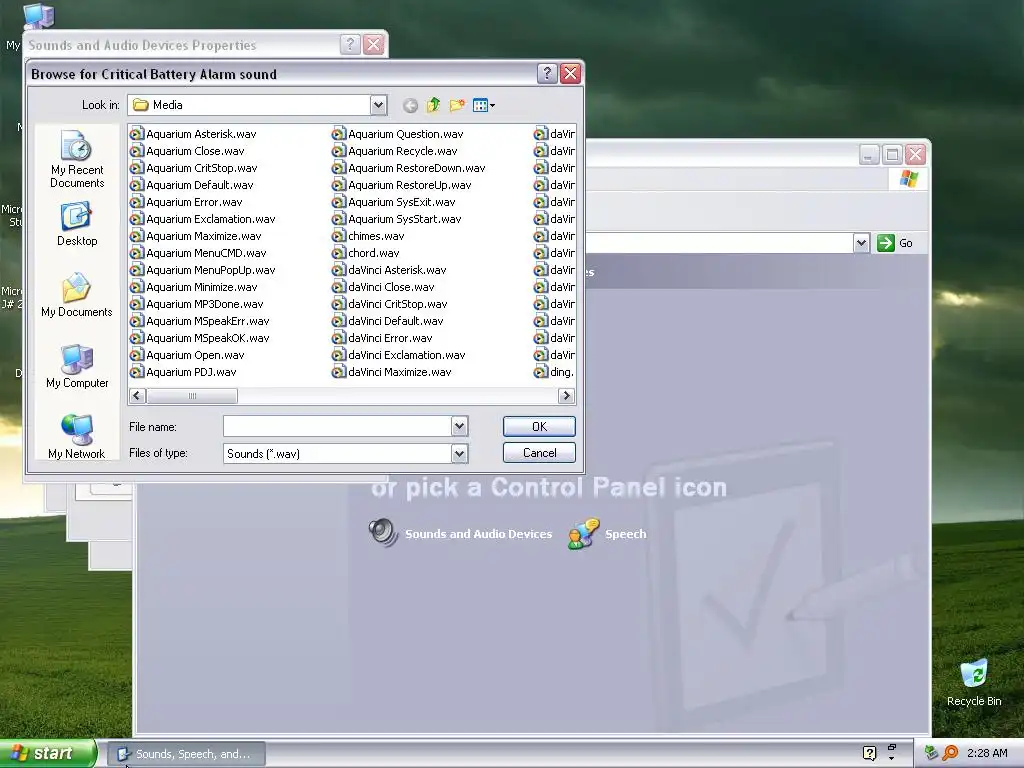Open Sounds and Audio Devices in Control Panel
Screen dimensions: 1024x768
pos(460,534)
